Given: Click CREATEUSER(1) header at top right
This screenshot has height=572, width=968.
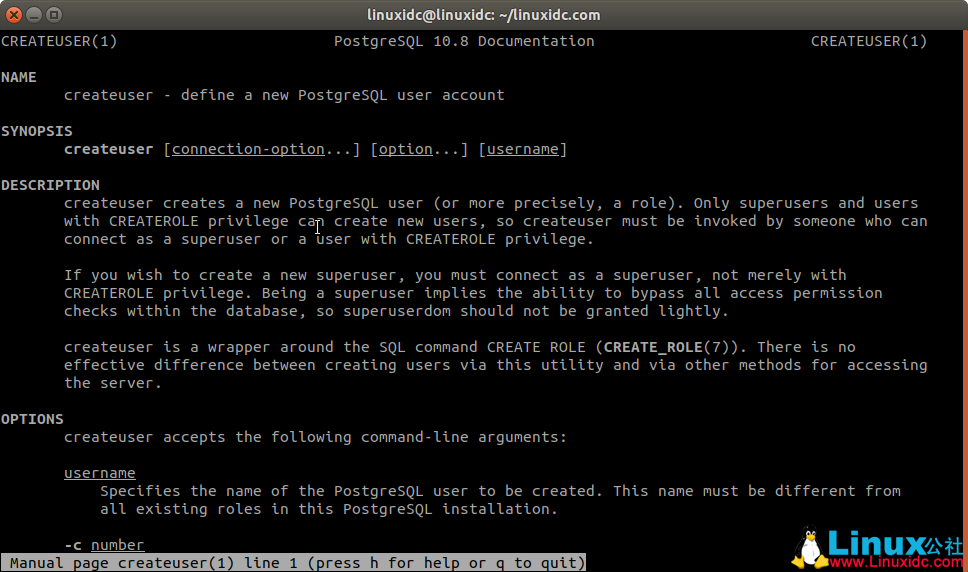Looking at the screenshot, I should (x=869, y=41).
